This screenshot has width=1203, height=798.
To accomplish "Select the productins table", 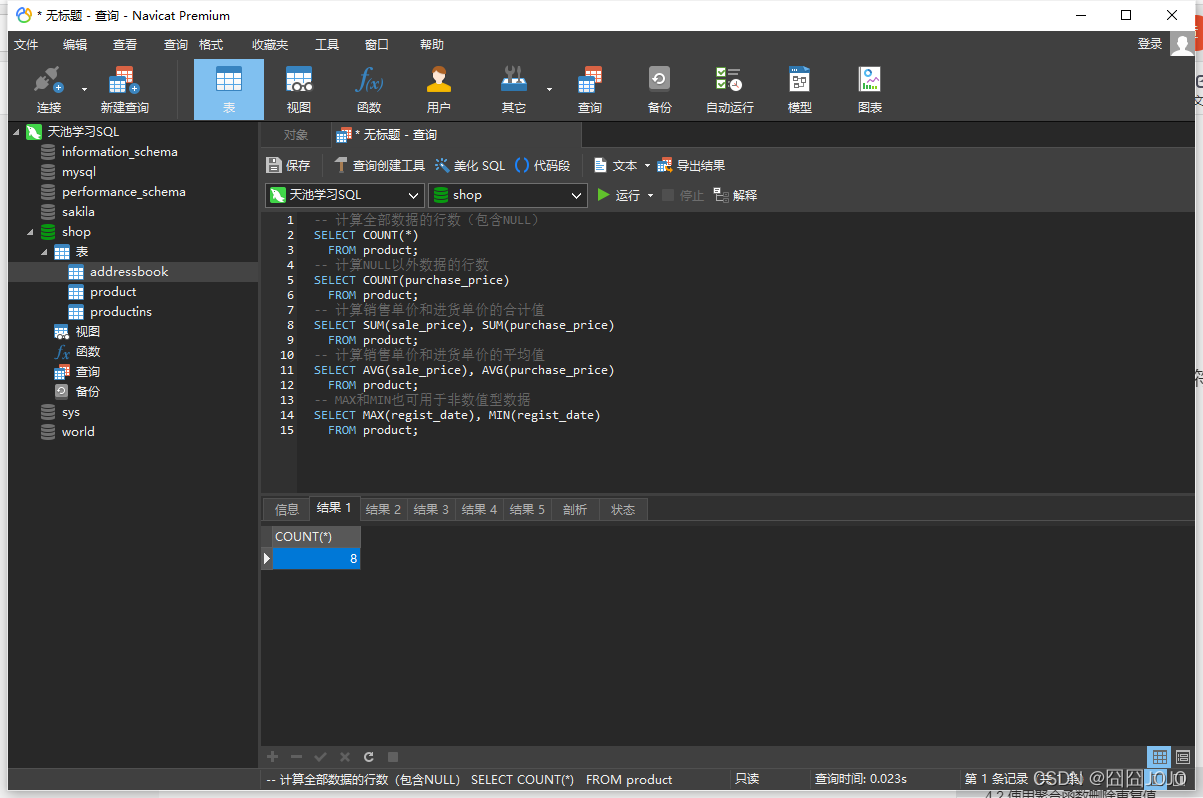I will pos(121,312).
